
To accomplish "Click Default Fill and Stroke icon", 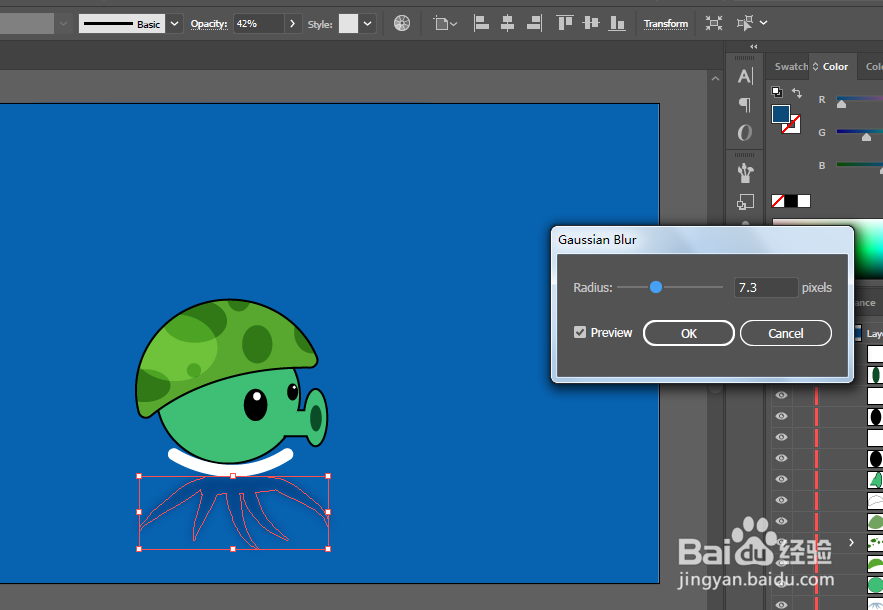I will pos(777,92).
